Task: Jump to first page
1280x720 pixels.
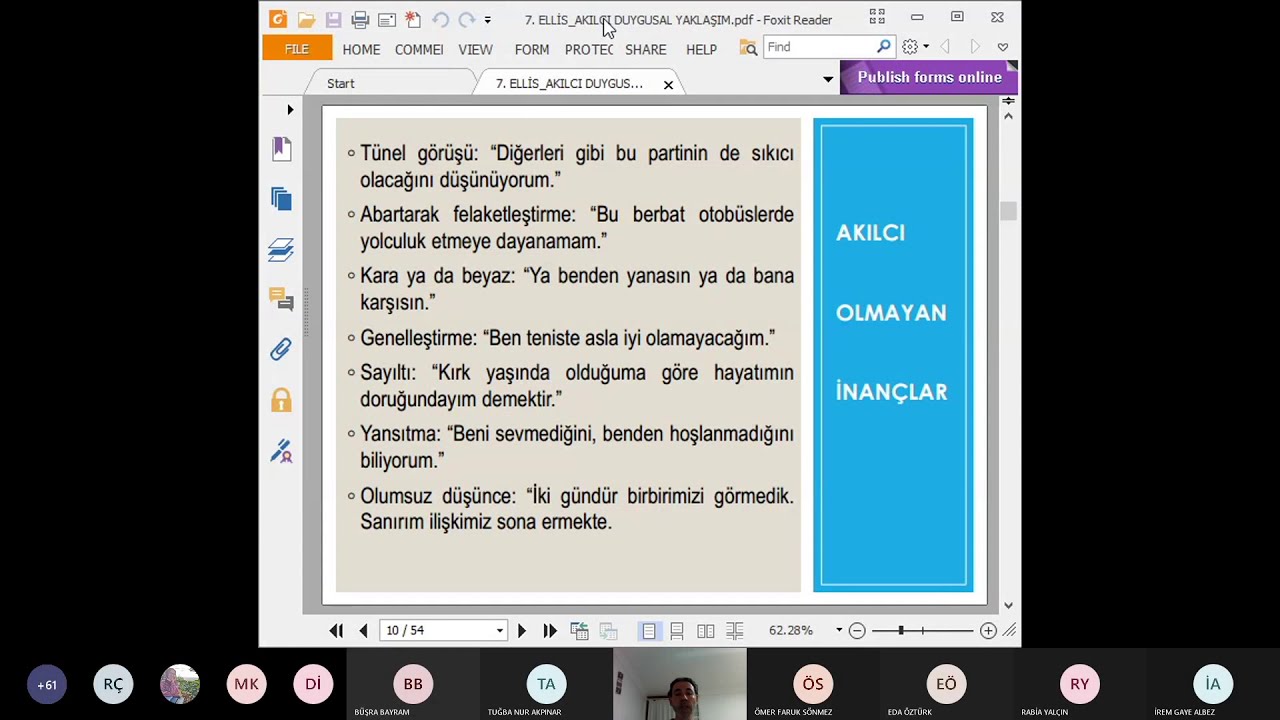Action: coord(336,630)
